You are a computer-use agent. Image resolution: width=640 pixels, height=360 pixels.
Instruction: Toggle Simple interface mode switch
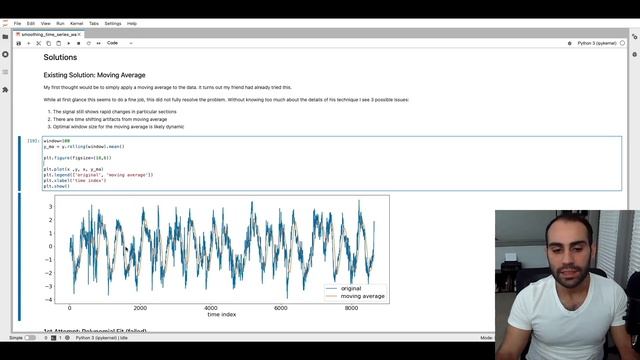click(x=30, y=338)
